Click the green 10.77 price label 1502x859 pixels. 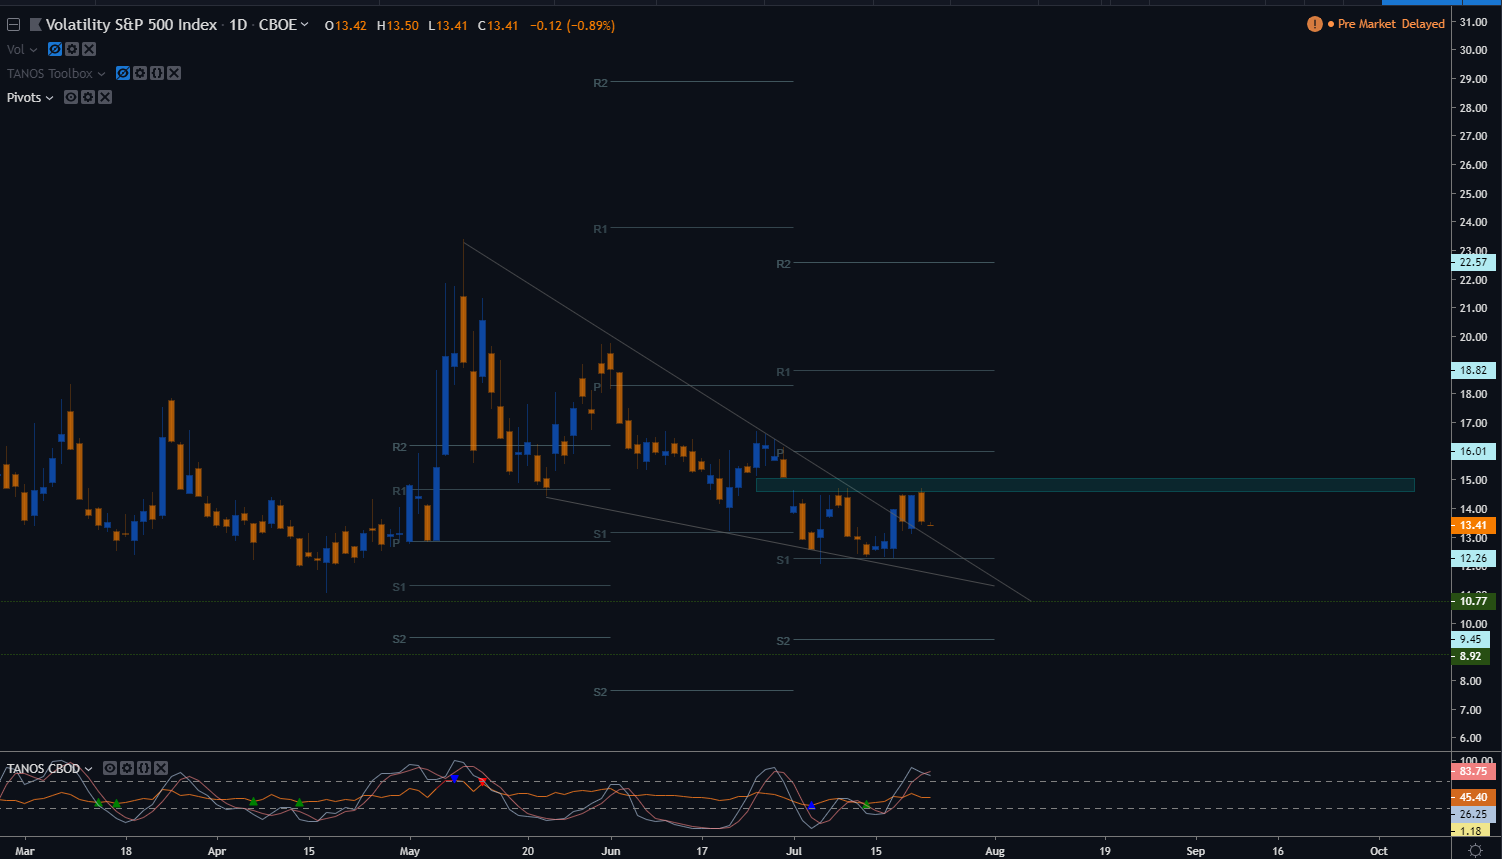click(1473, 601)
